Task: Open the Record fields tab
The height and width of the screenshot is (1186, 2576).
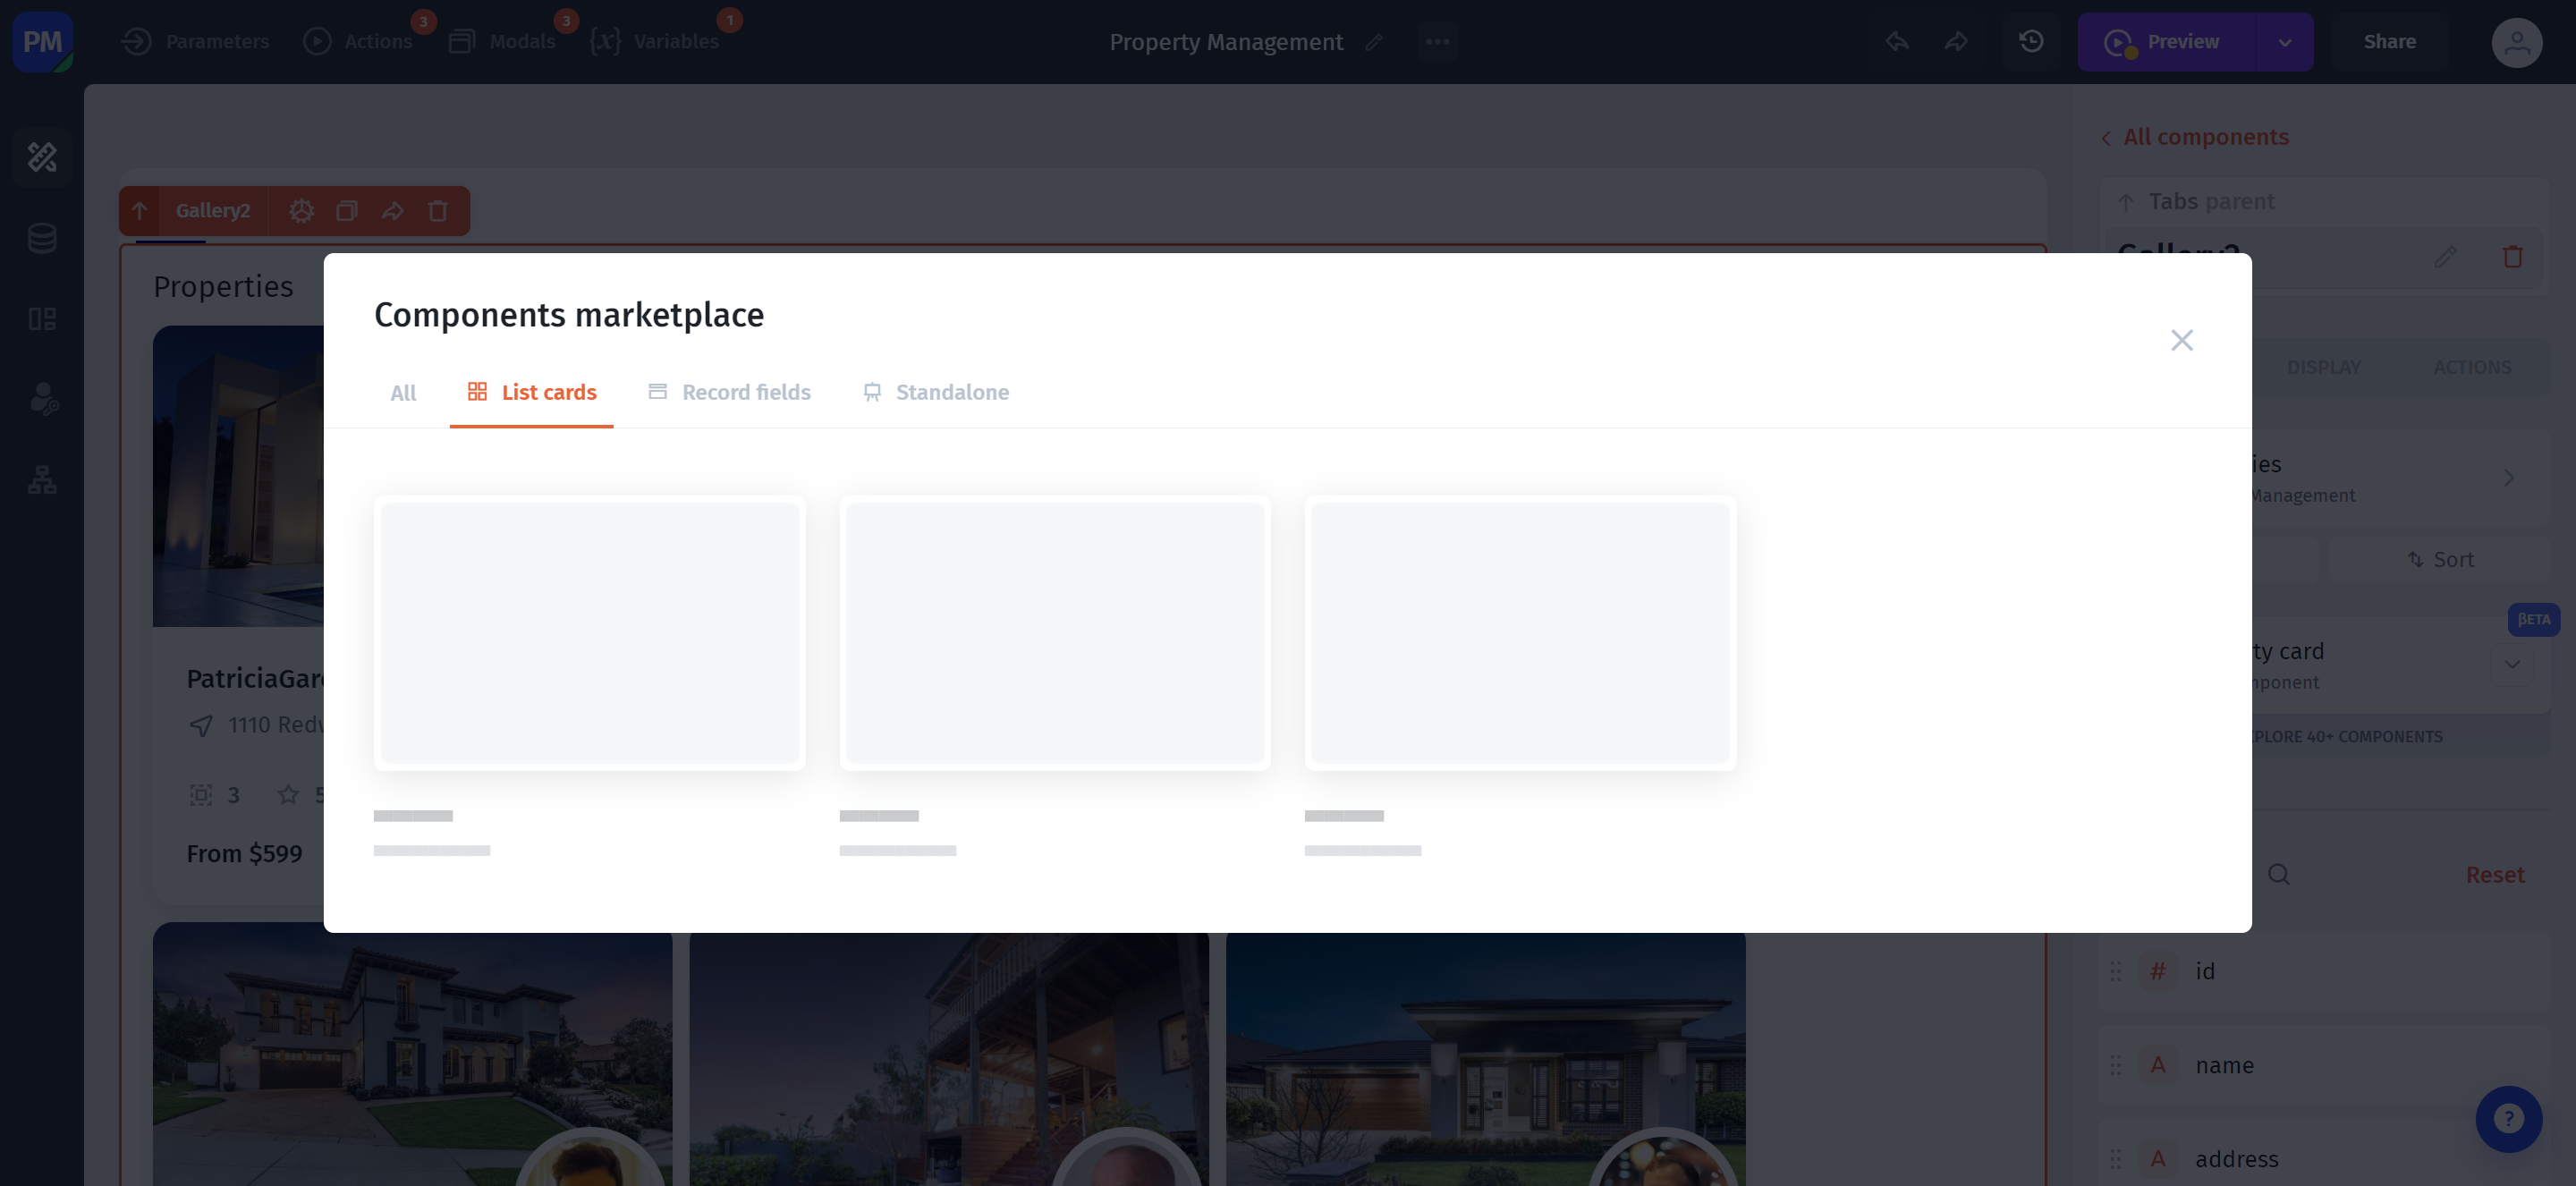Action: (x=729, y=393)
